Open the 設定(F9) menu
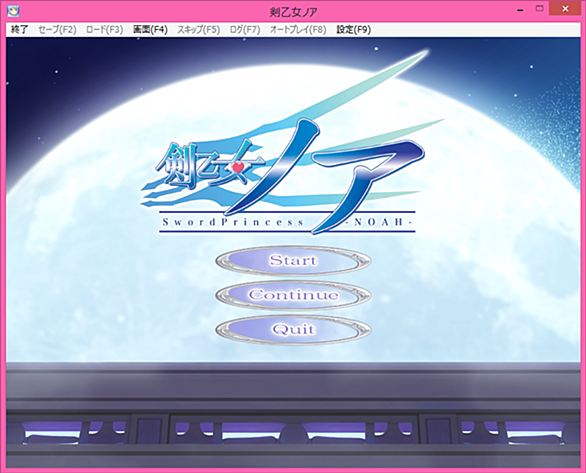The height and width of the screenshot is (473, 586). 353,30
